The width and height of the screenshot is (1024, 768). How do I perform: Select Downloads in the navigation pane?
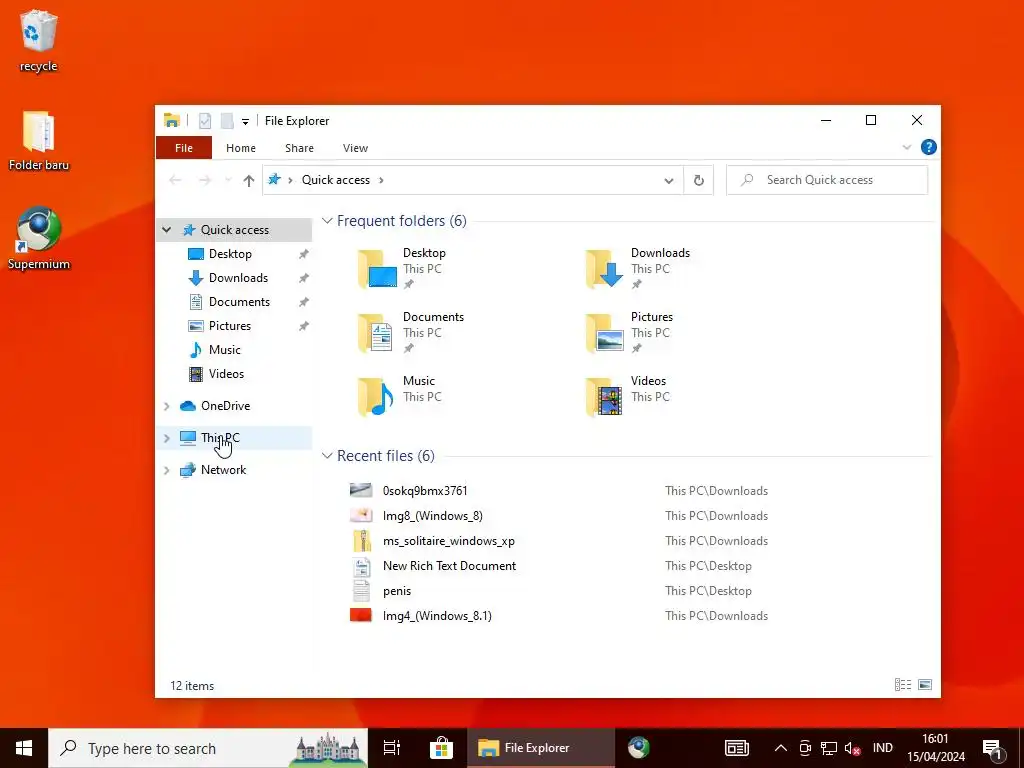(238, 278)
